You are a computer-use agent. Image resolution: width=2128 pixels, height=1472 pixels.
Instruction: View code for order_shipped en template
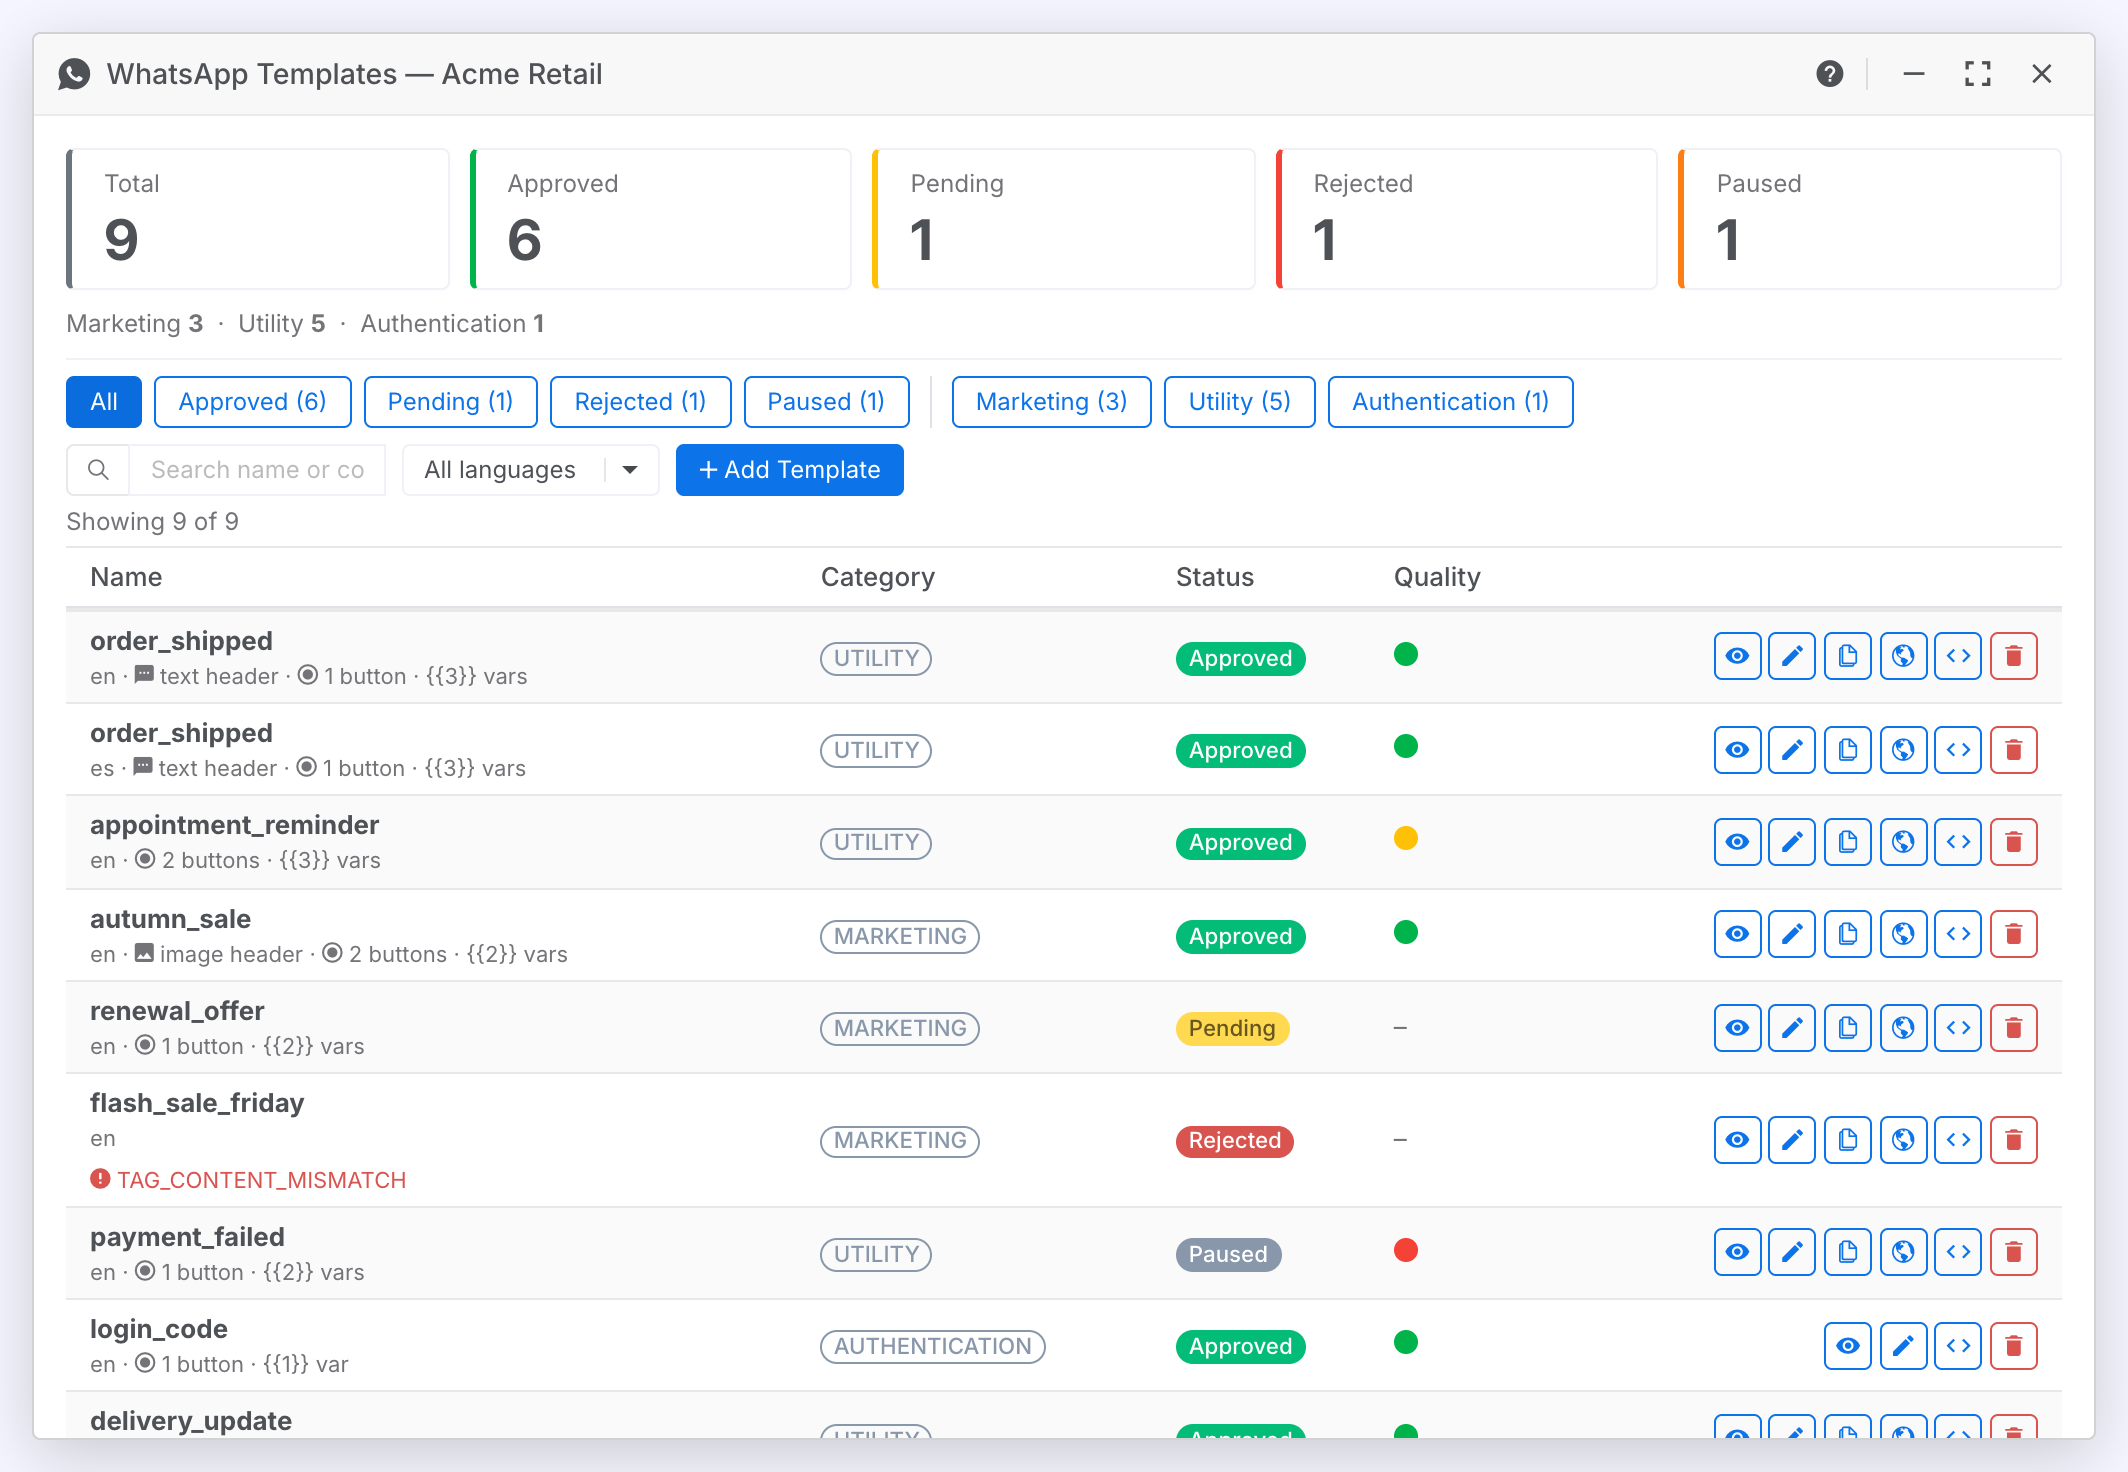click(x=1958, y=656)
